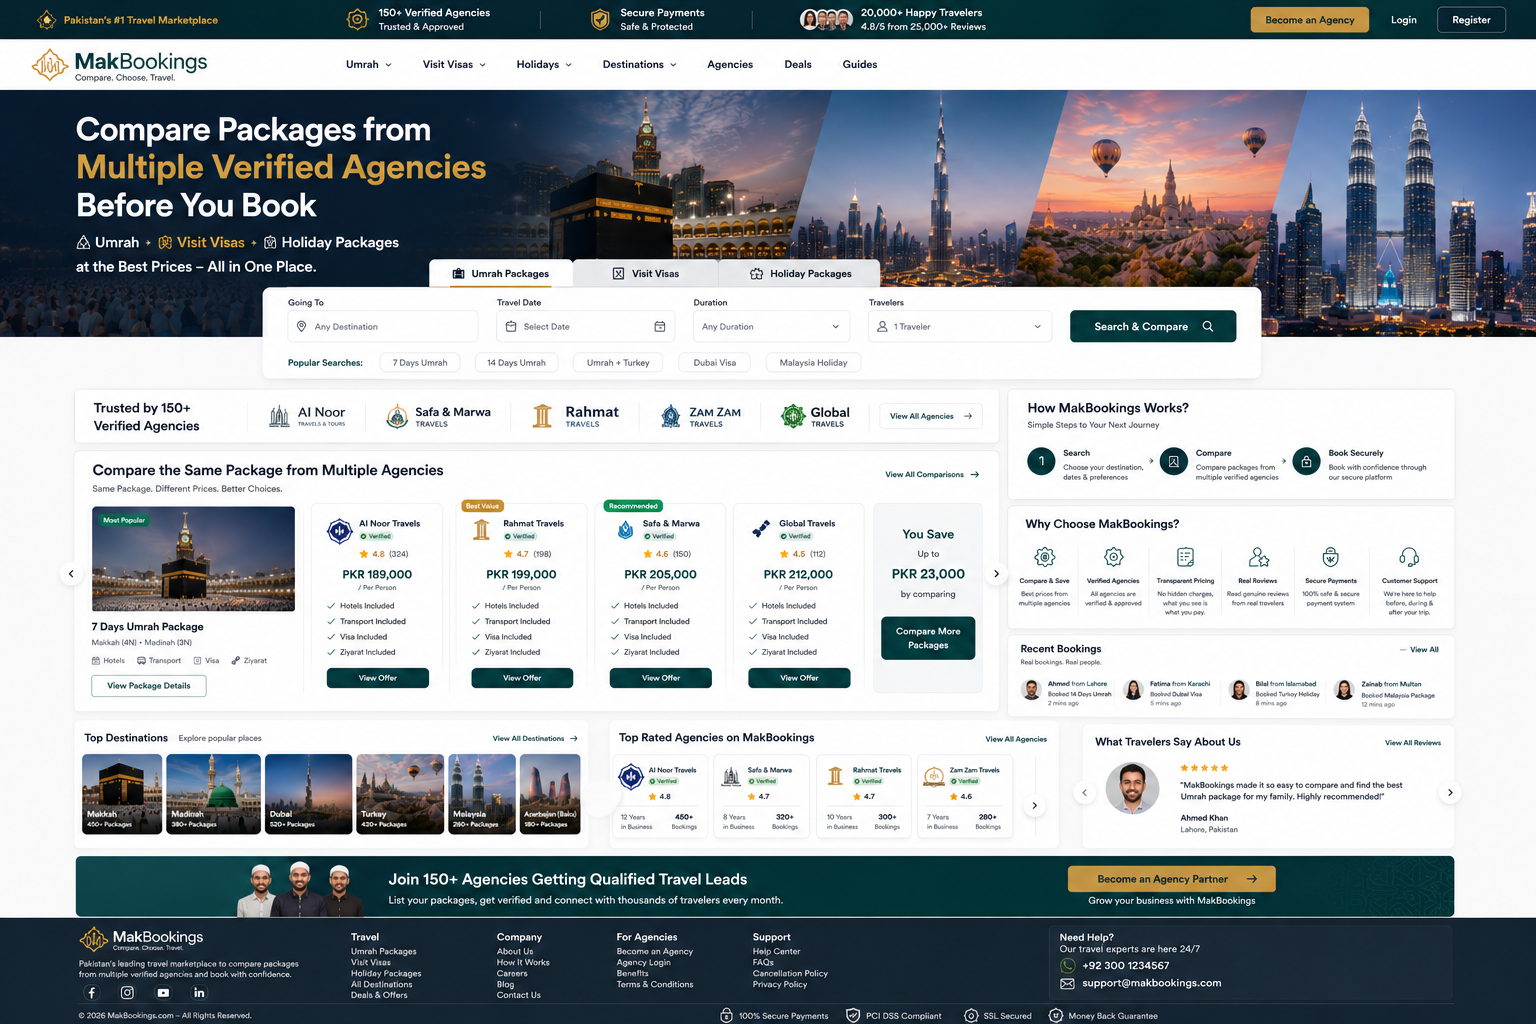Open the View All Reviews link
This screenshot has width=1536, height=1024.
tap(1412, 743)
